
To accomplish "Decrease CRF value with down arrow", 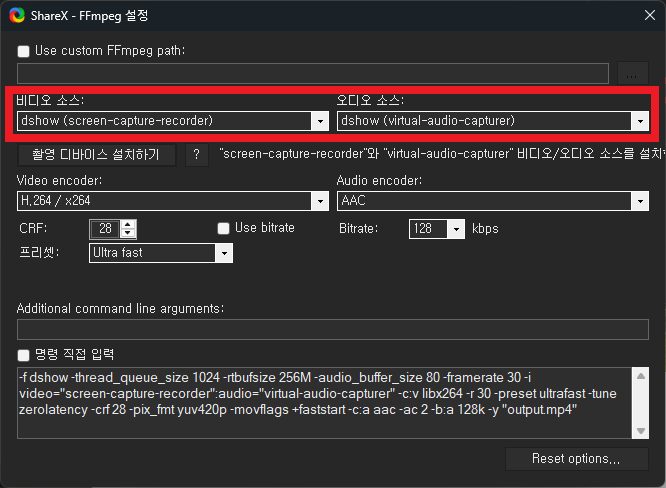I will (128, 233).
